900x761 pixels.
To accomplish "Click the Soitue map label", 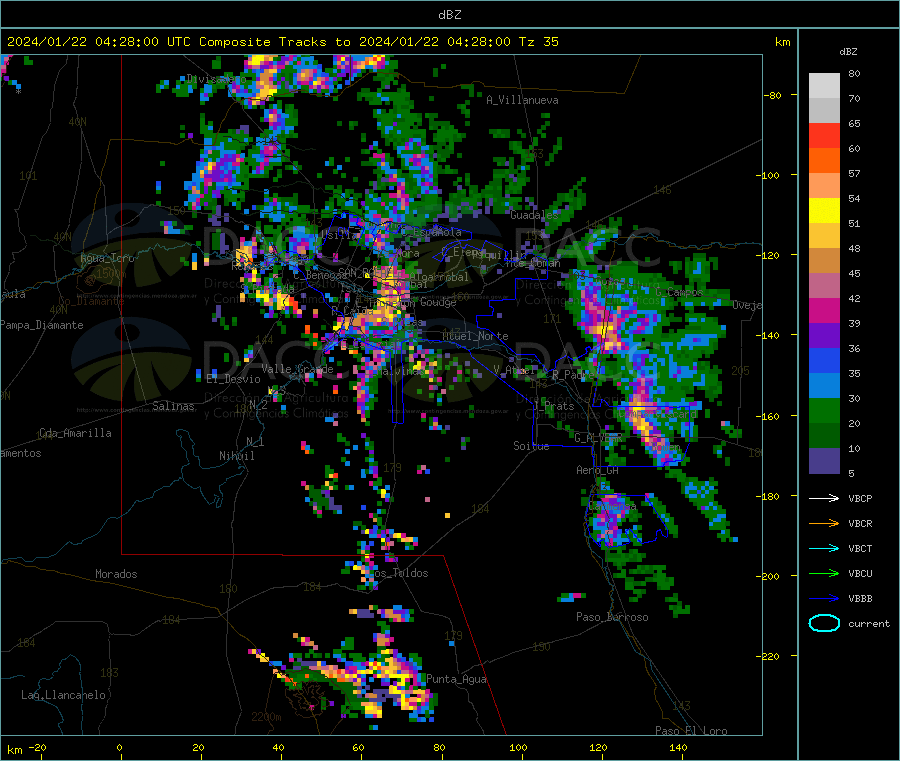I will click(x=531, y=446).
